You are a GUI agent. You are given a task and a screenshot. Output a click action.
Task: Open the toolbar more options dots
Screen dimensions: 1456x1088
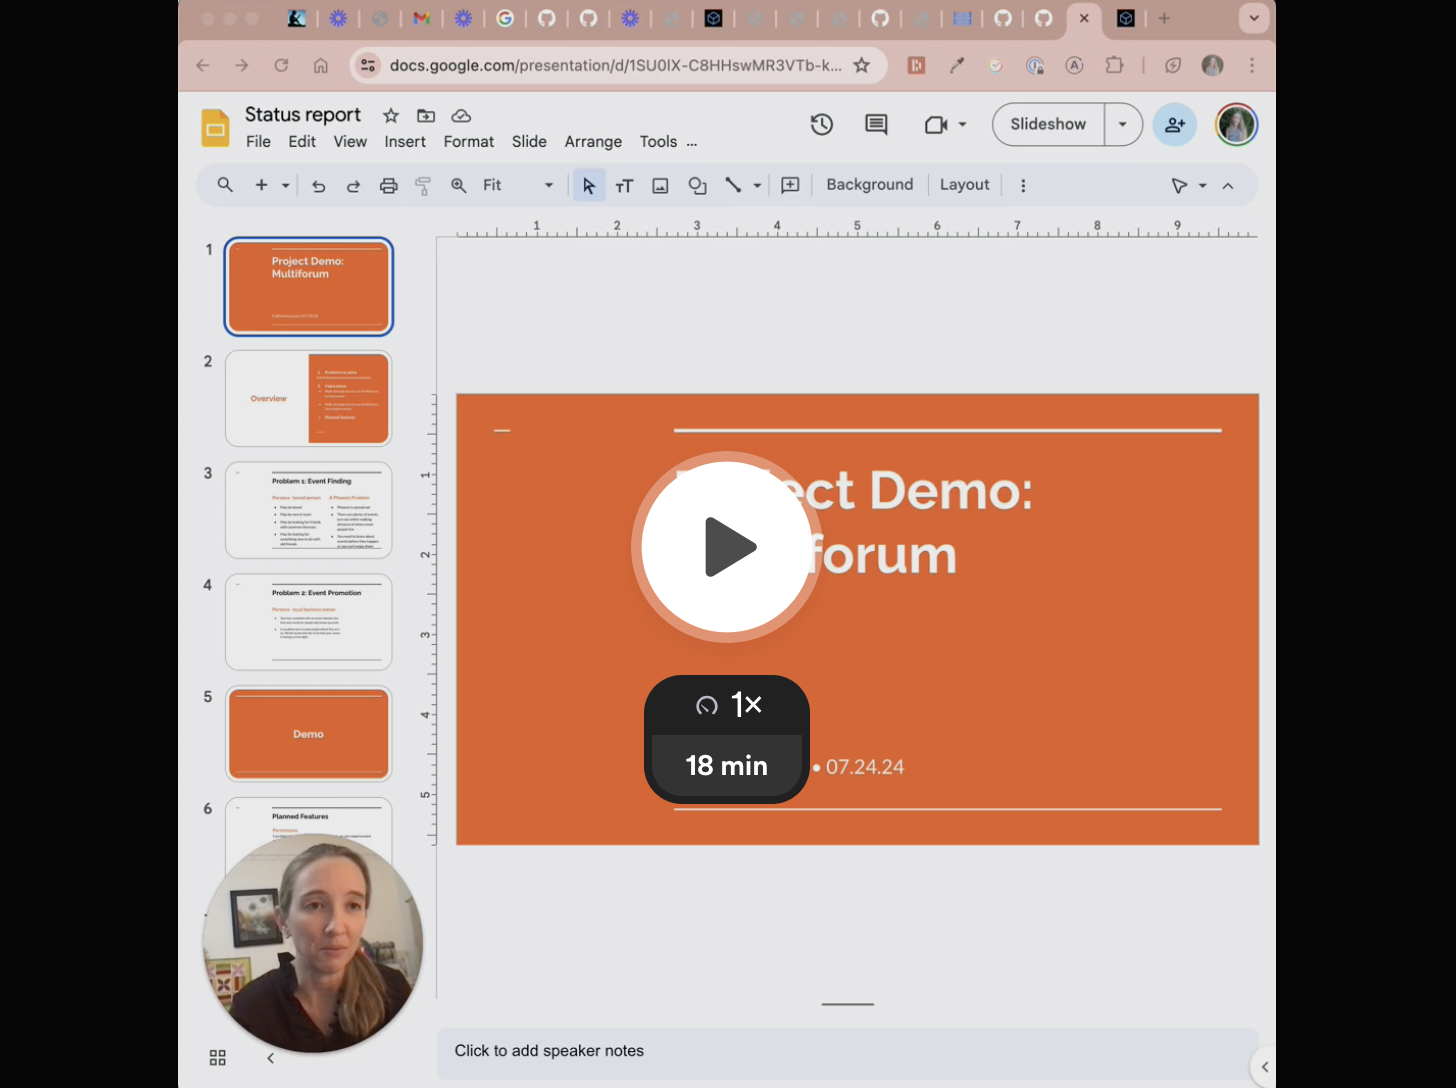pyautogui.click(x=1022, y=185)
